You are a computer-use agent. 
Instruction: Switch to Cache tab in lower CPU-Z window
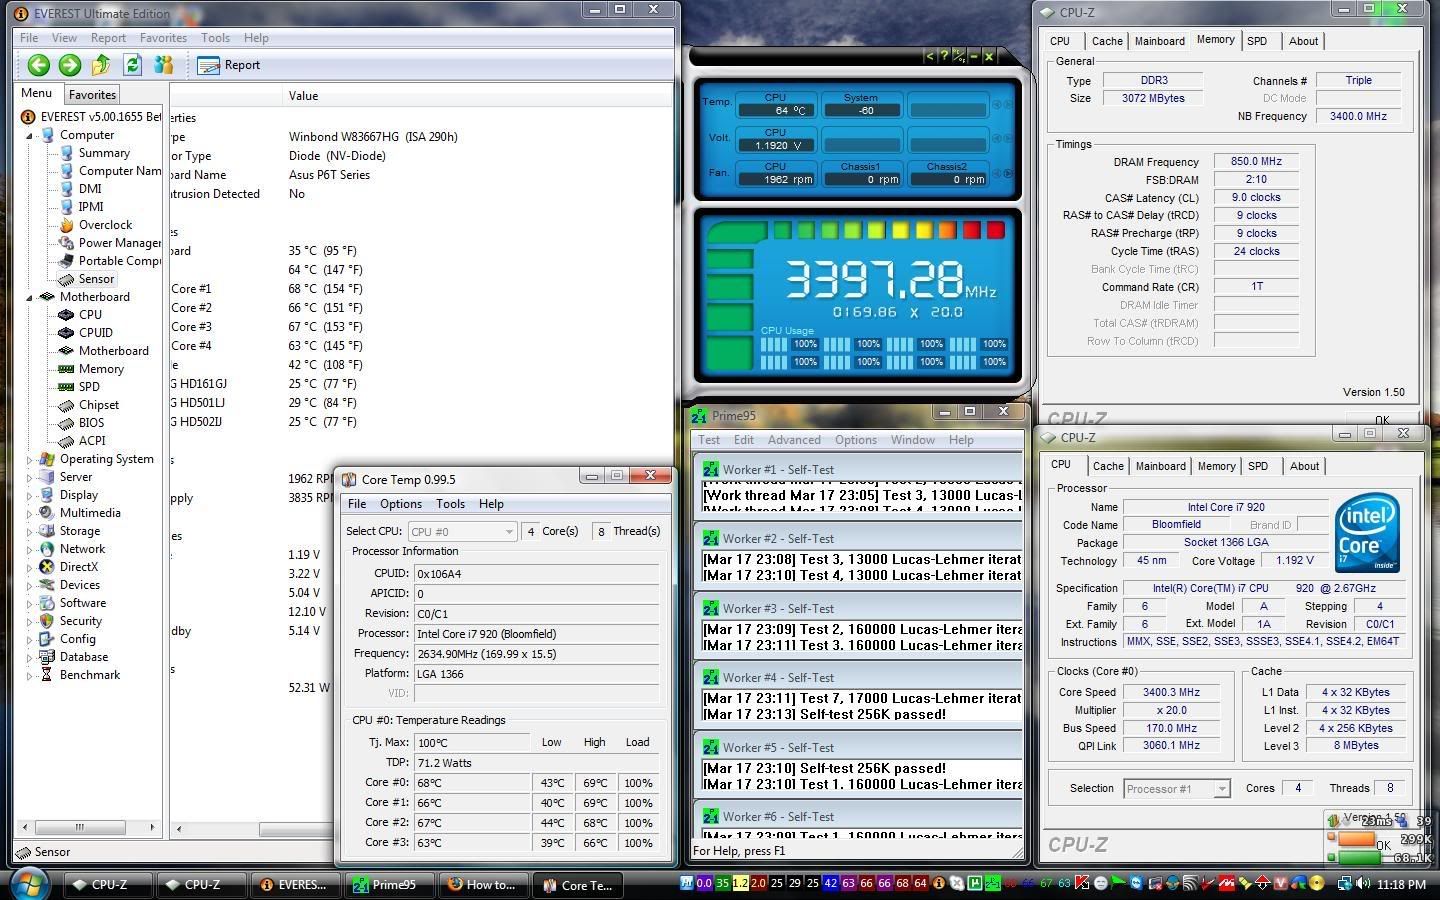(1108, 466)
